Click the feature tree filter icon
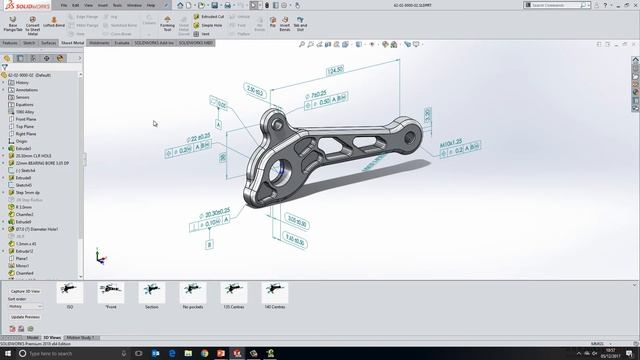 pyautogui.click(x=4, y=67)
